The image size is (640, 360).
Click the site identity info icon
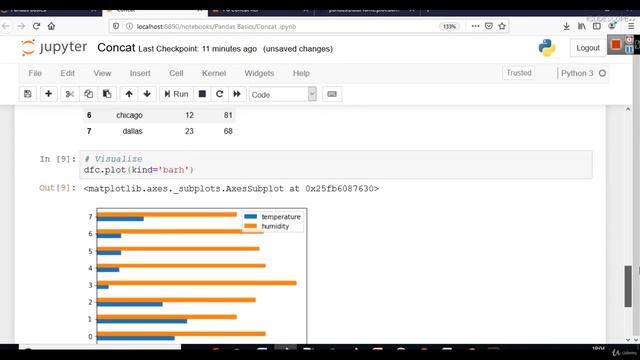(129, 26)
